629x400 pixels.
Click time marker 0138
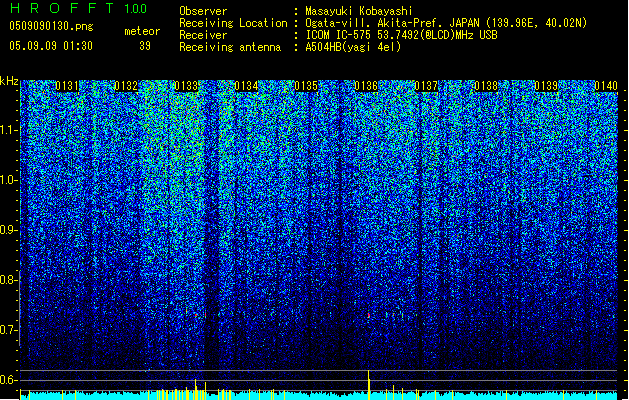pyautogui.click(x=486, y=86)
